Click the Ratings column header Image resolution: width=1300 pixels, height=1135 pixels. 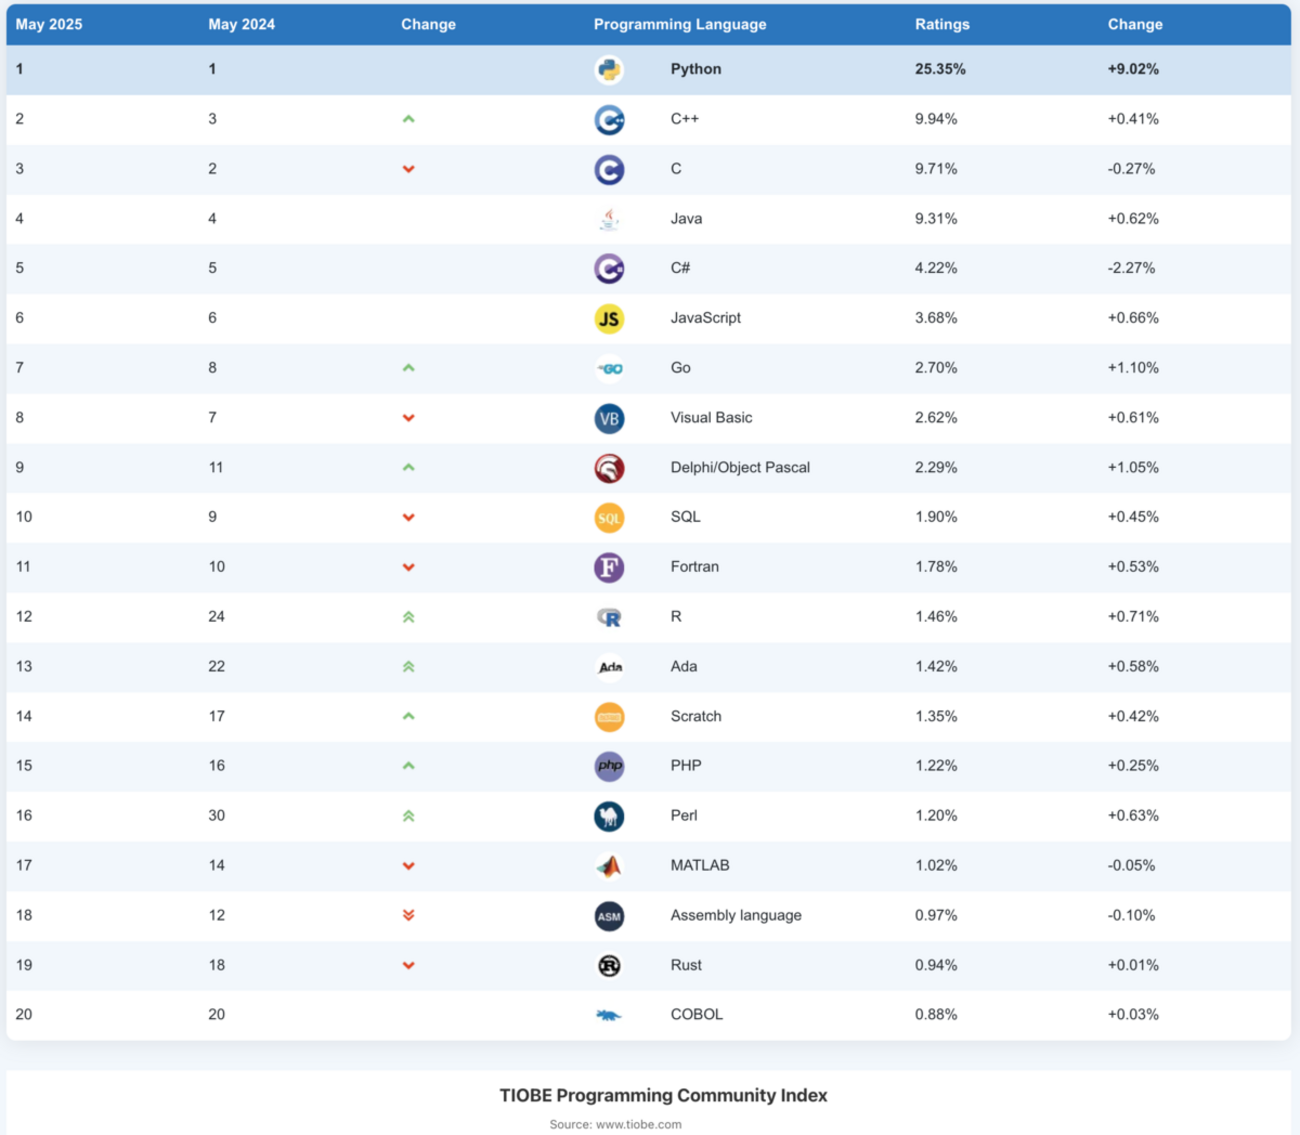942,24
